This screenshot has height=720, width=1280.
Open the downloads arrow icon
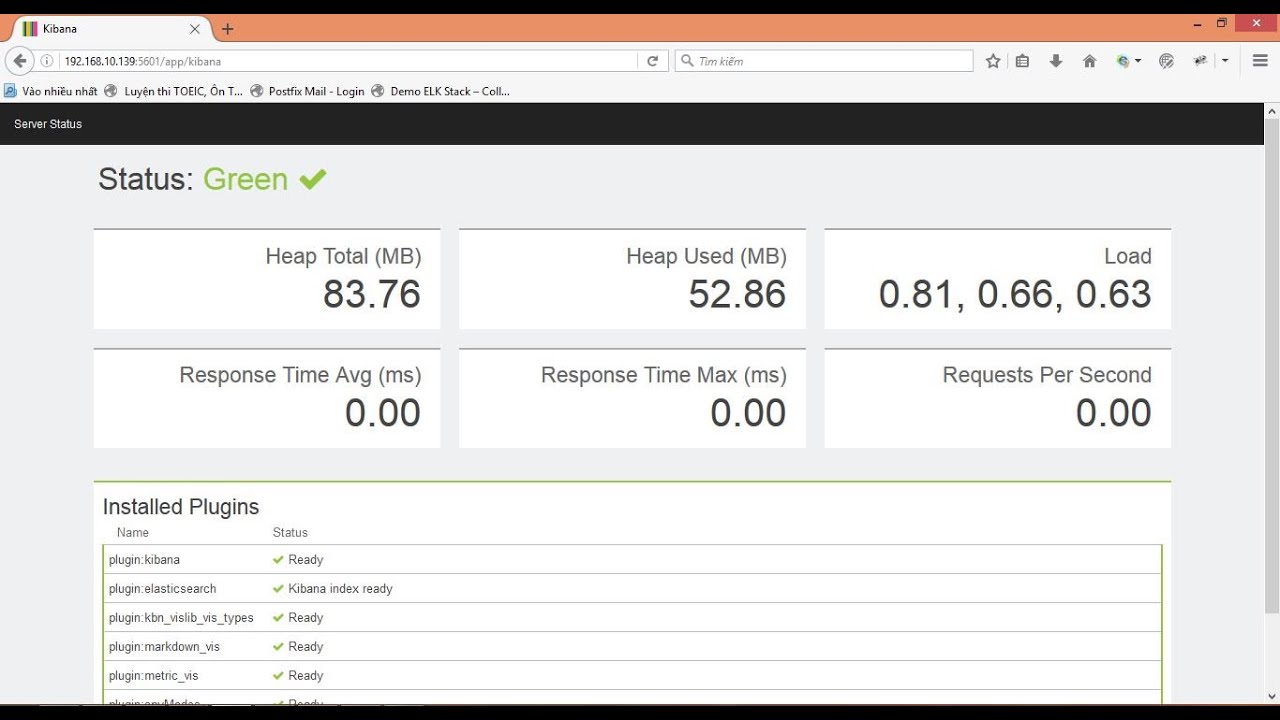(1055, 61)
